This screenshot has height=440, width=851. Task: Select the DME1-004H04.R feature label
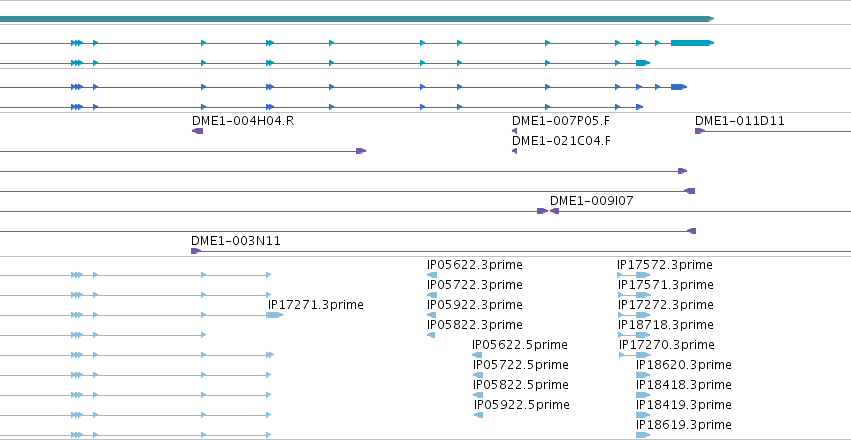(243, 120)
